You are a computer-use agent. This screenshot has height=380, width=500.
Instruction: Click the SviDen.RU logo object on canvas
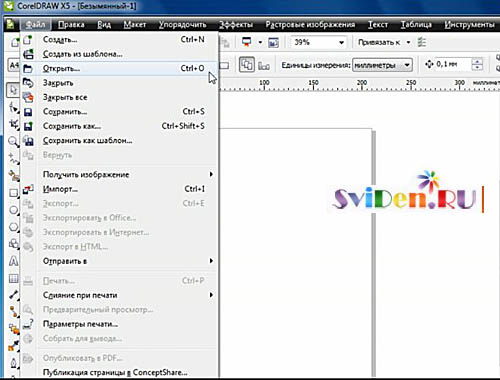tap(404, 191)
